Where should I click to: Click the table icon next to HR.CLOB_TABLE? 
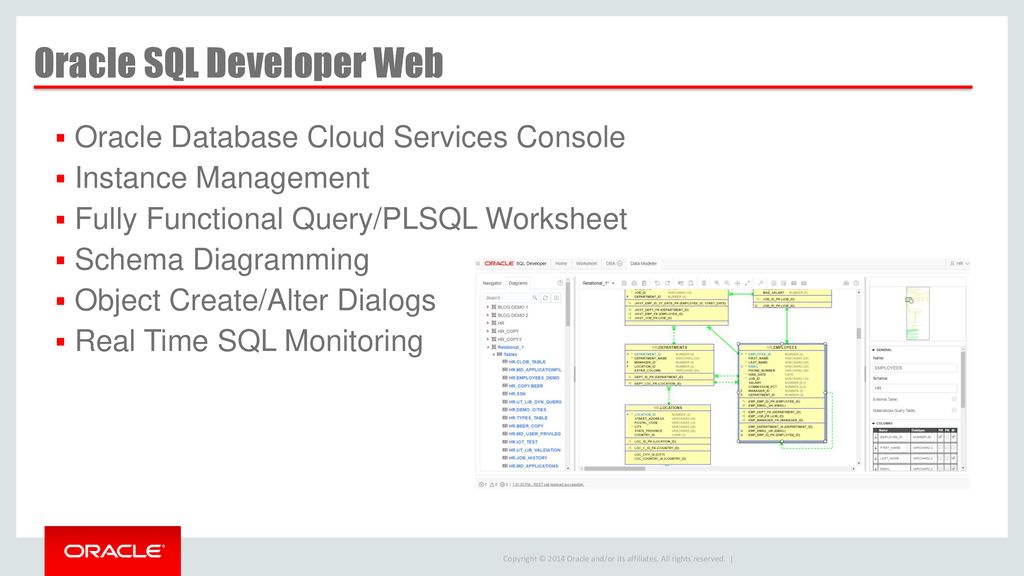(x=505, y=361)
